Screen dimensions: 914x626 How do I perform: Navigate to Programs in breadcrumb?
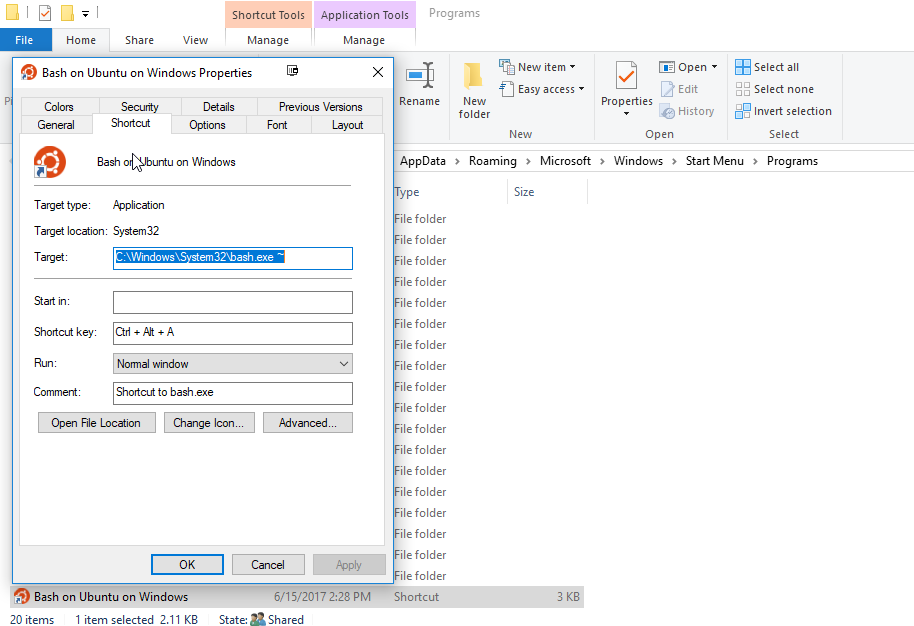pyautogui.click(x=792, y=161)
